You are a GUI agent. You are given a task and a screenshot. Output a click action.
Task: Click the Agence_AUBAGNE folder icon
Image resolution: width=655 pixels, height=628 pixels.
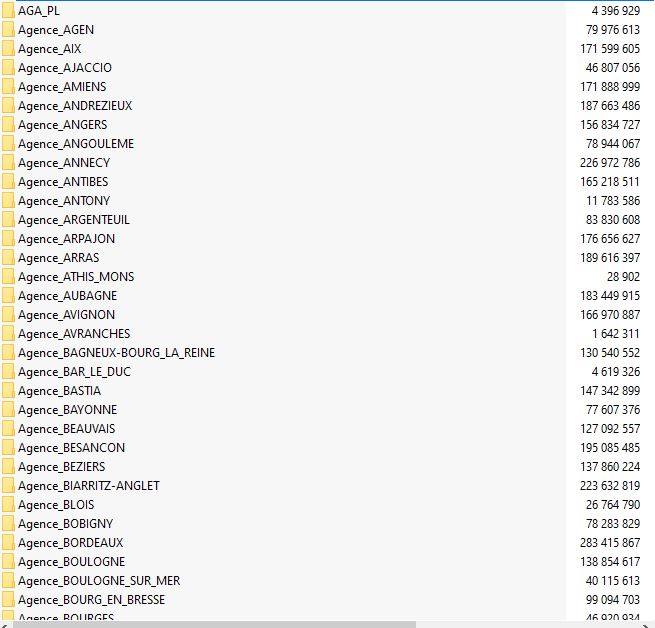[8, 296]
